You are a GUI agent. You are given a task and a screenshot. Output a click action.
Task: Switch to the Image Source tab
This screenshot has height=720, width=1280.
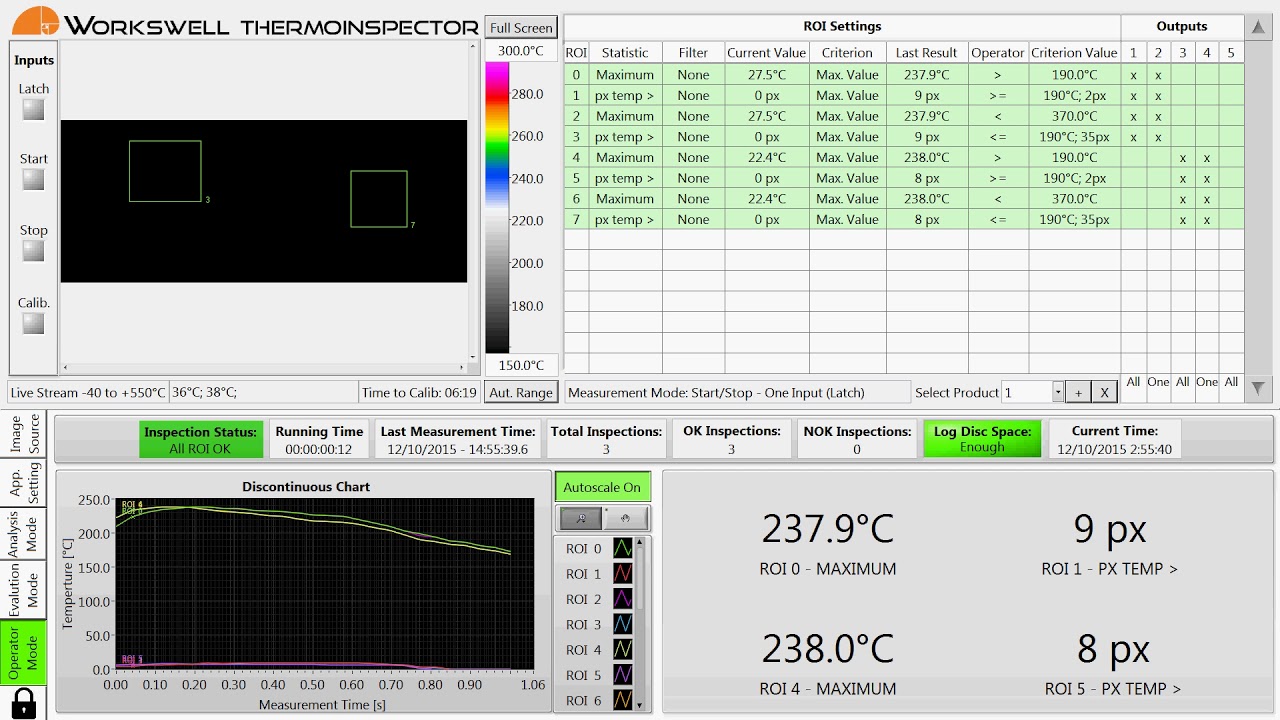(x=24, y=434)
